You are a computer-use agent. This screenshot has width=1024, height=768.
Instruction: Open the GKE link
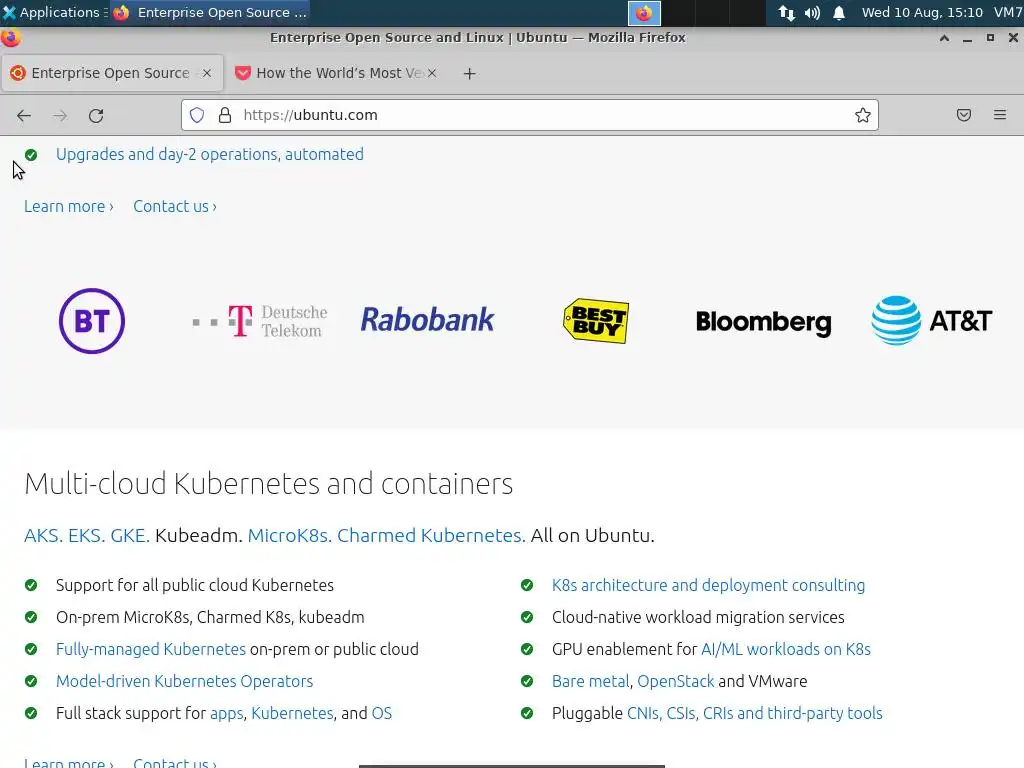[x=130, y=536]
